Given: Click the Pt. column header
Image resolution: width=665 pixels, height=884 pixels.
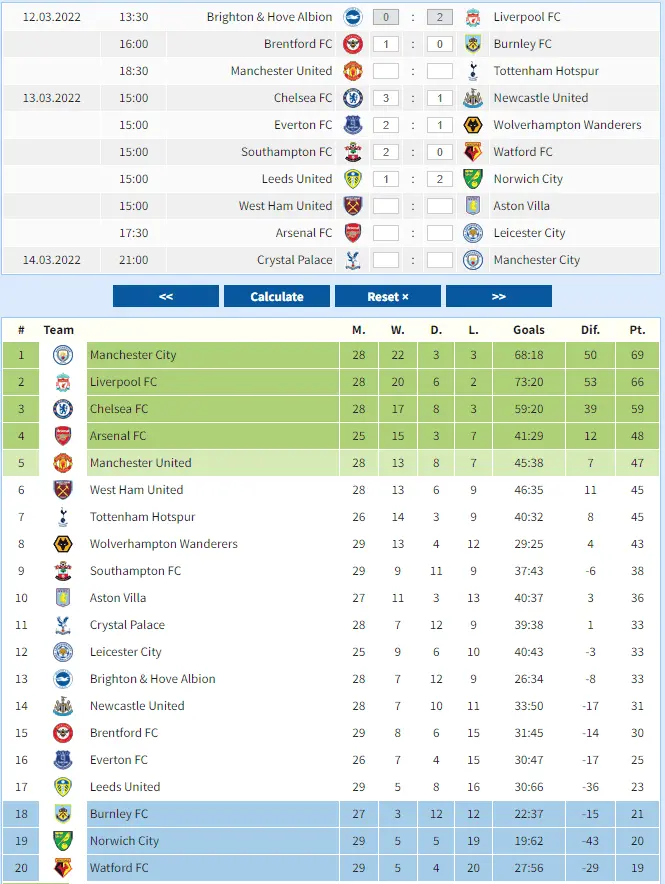Looking at the screenshot, I should pyautogui.click(x=637, y=330).
